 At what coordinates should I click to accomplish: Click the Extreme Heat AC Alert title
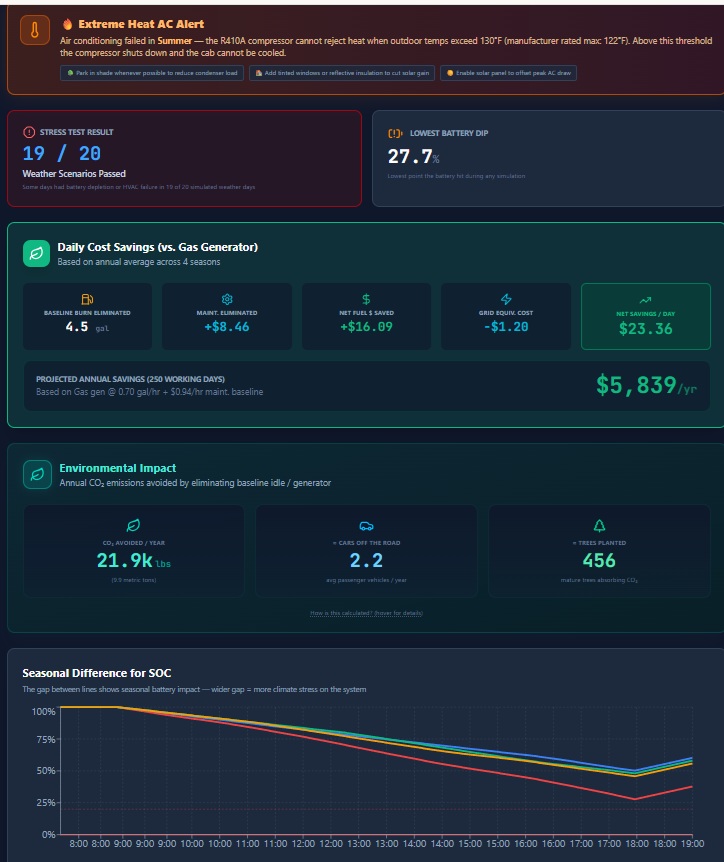pyautogui.click(x=141, y=24)
